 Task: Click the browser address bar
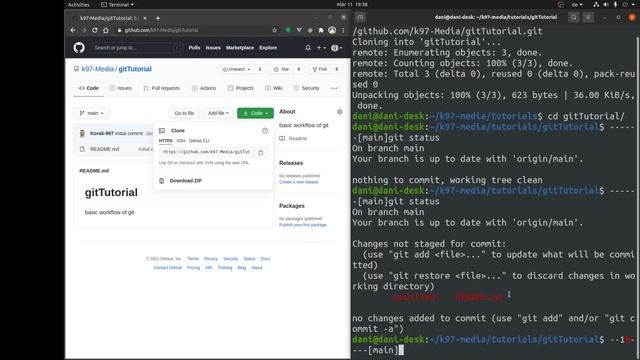tap(192, 30)
